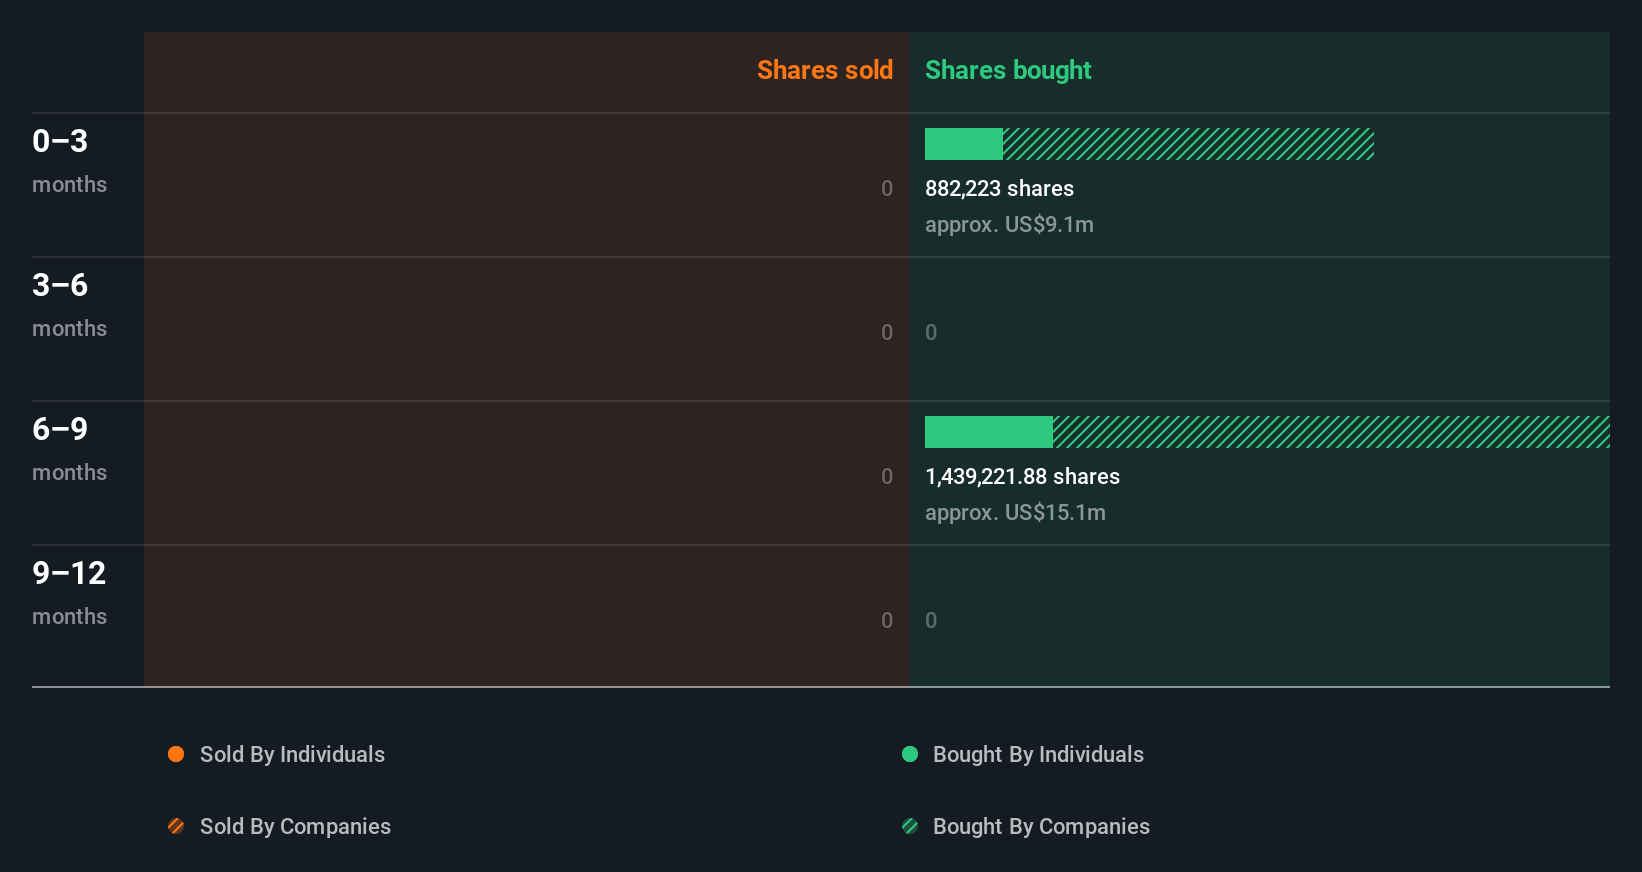This screenshot has width=1642, height=872.
Task: Click the approx. US$15.1m amount
Action: pyautogui.click(x=1015, y=512)
